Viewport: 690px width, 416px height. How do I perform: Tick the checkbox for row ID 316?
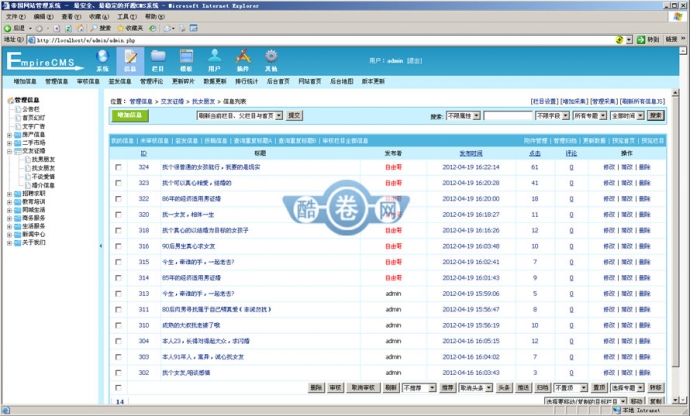click(x=118, y=247)
